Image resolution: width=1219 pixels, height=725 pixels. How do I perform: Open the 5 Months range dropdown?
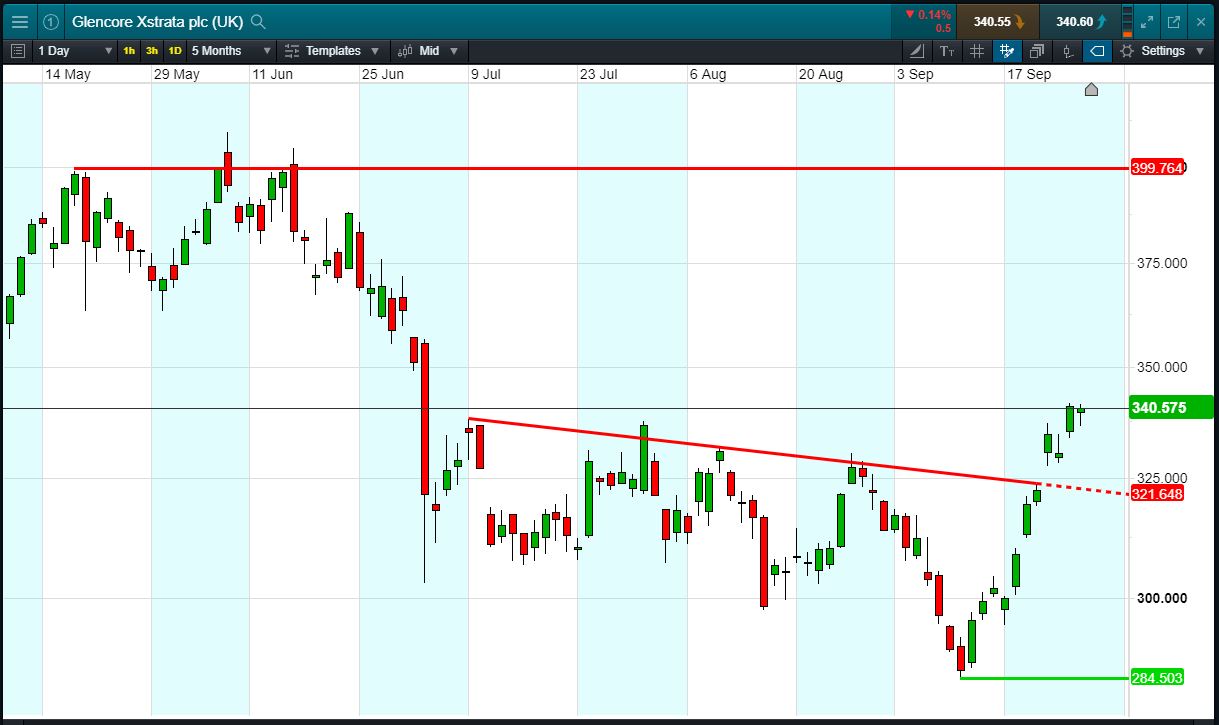231,51
